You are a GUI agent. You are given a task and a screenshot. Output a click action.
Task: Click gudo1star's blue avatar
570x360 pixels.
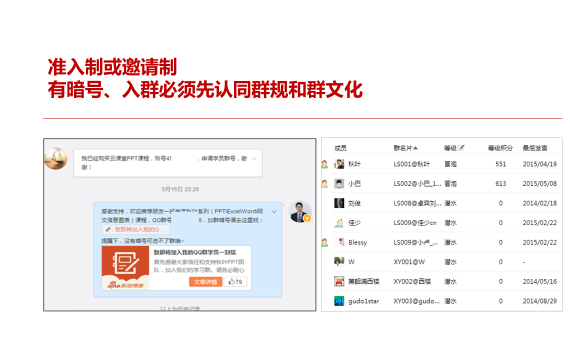(339, 301)
